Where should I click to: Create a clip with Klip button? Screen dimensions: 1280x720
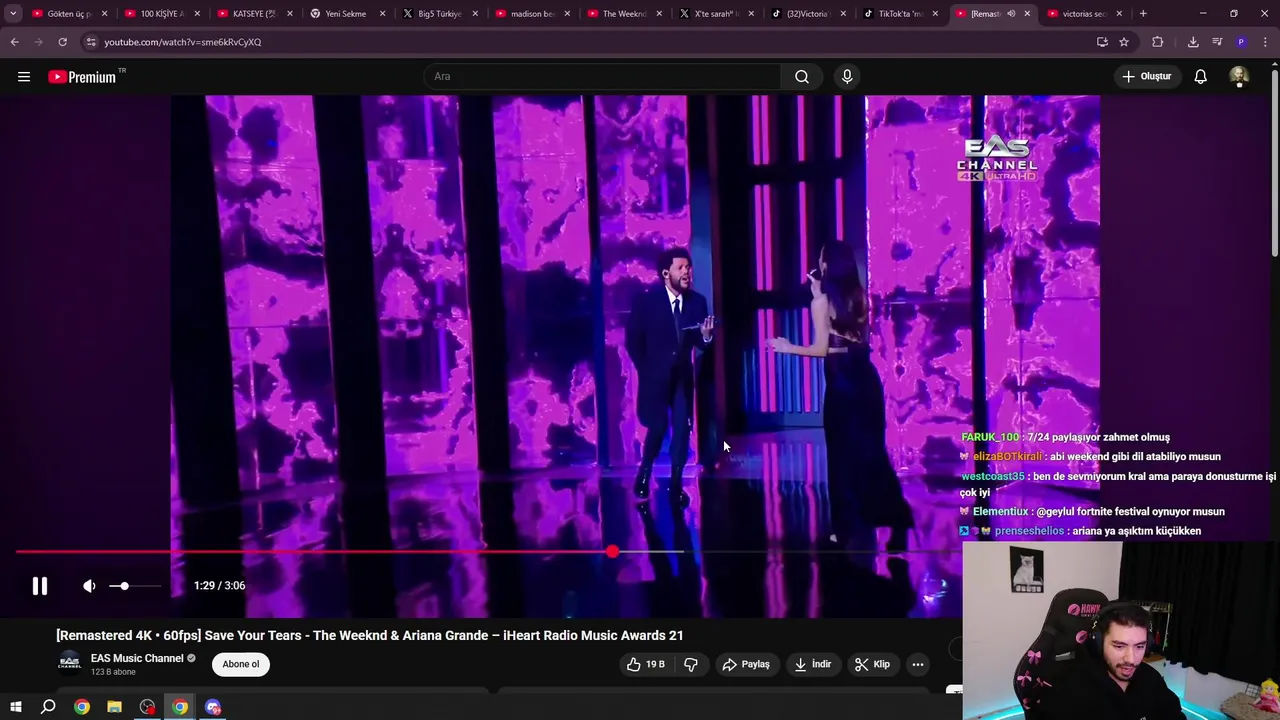point(872,664)
